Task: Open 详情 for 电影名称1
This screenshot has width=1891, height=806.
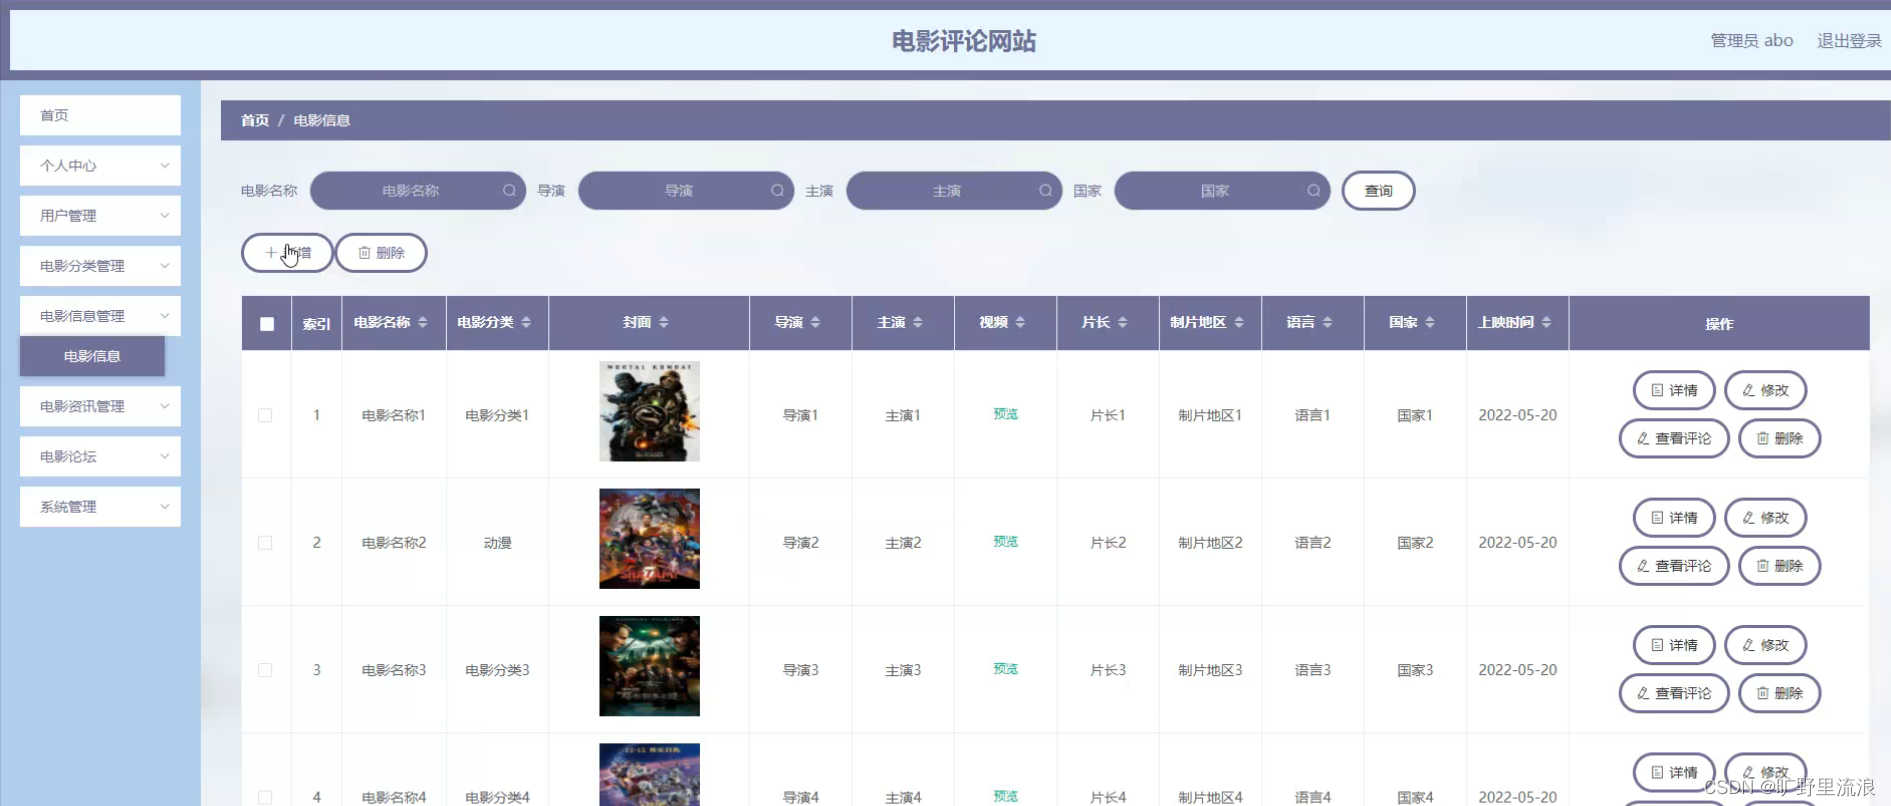Action: 1674,390
